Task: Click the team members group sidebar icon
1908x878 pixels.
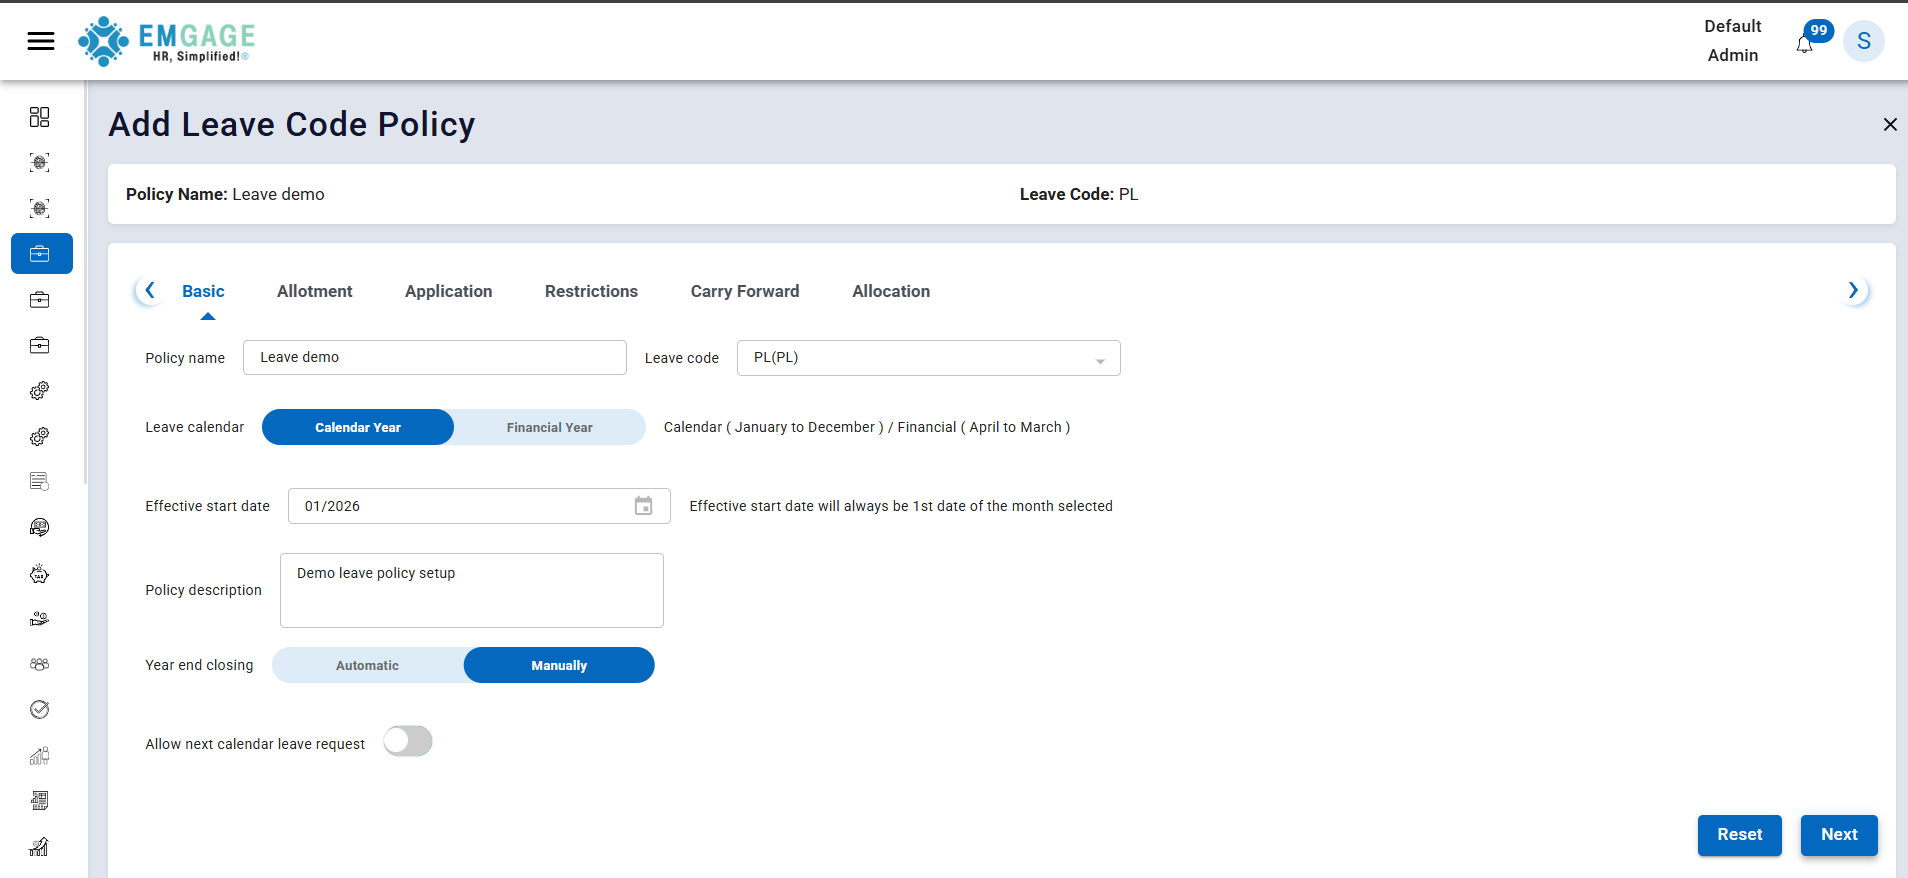Action: coord(40,664)
